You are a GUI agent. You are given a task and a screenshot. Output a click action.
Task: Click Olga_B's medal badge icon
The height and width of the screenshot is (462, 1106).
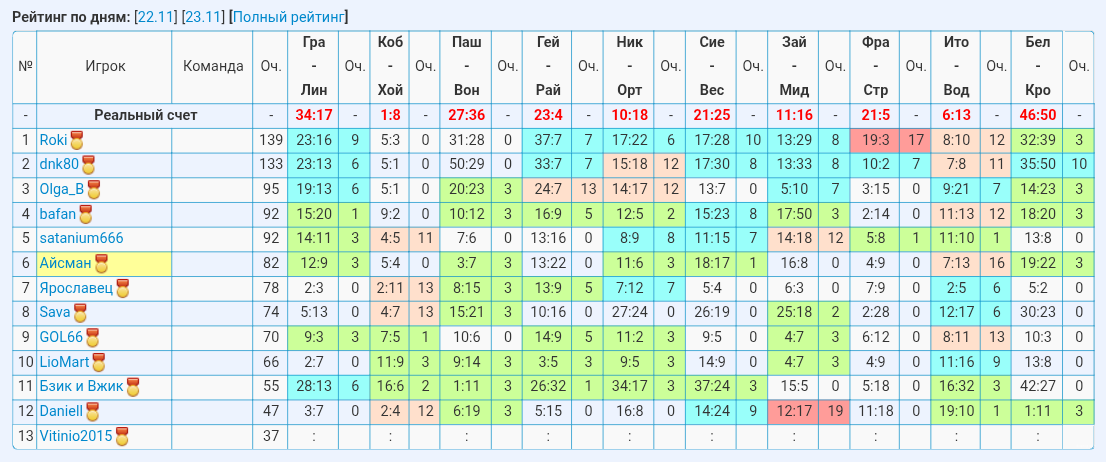[93, 190]
